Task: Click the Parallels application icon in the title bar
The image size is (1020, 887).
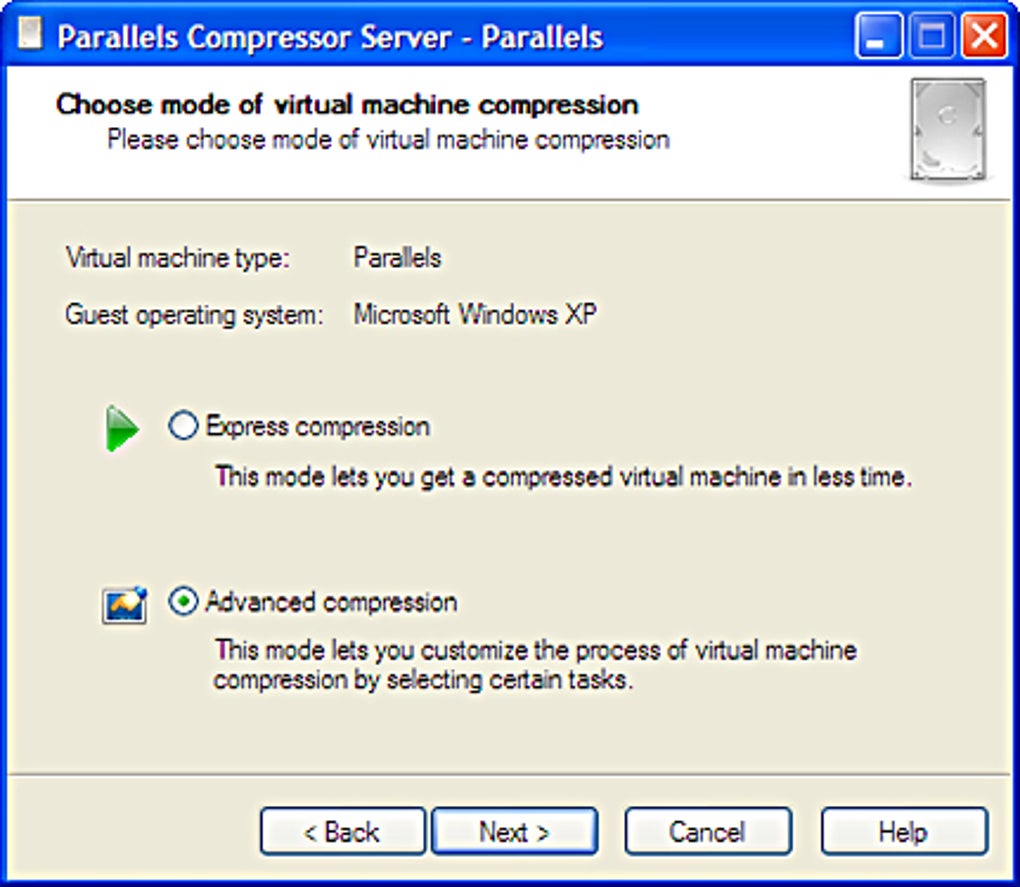Action: (29, 34)
